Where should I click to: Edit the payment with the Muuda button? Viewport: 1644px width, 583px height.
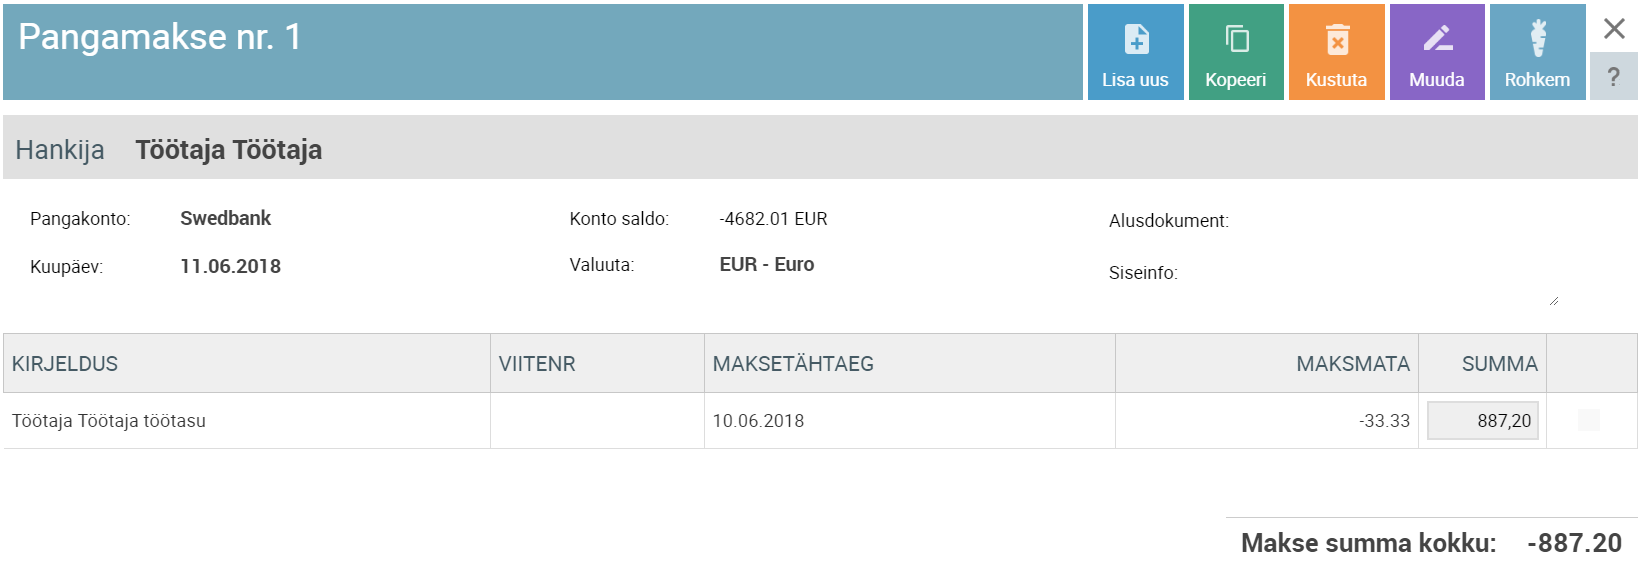pyautogui.click(x=1437, y=52)
